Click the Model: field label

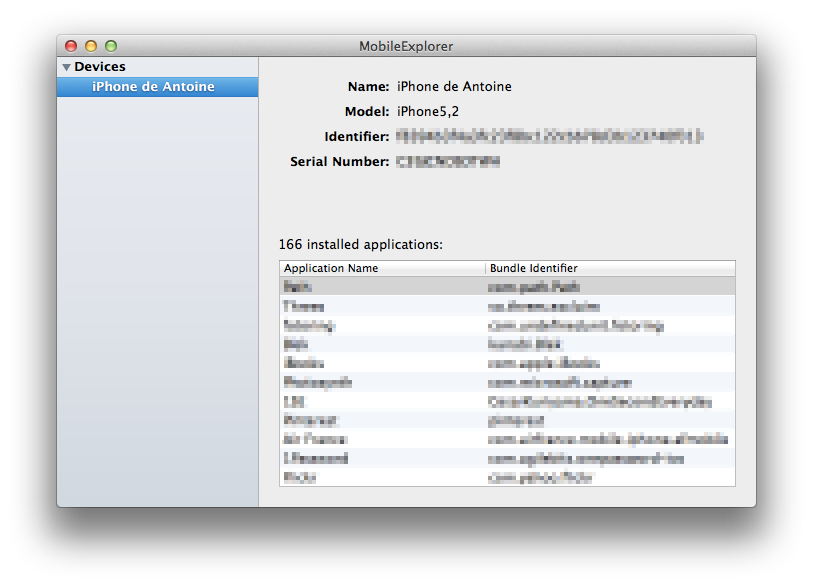367,111
